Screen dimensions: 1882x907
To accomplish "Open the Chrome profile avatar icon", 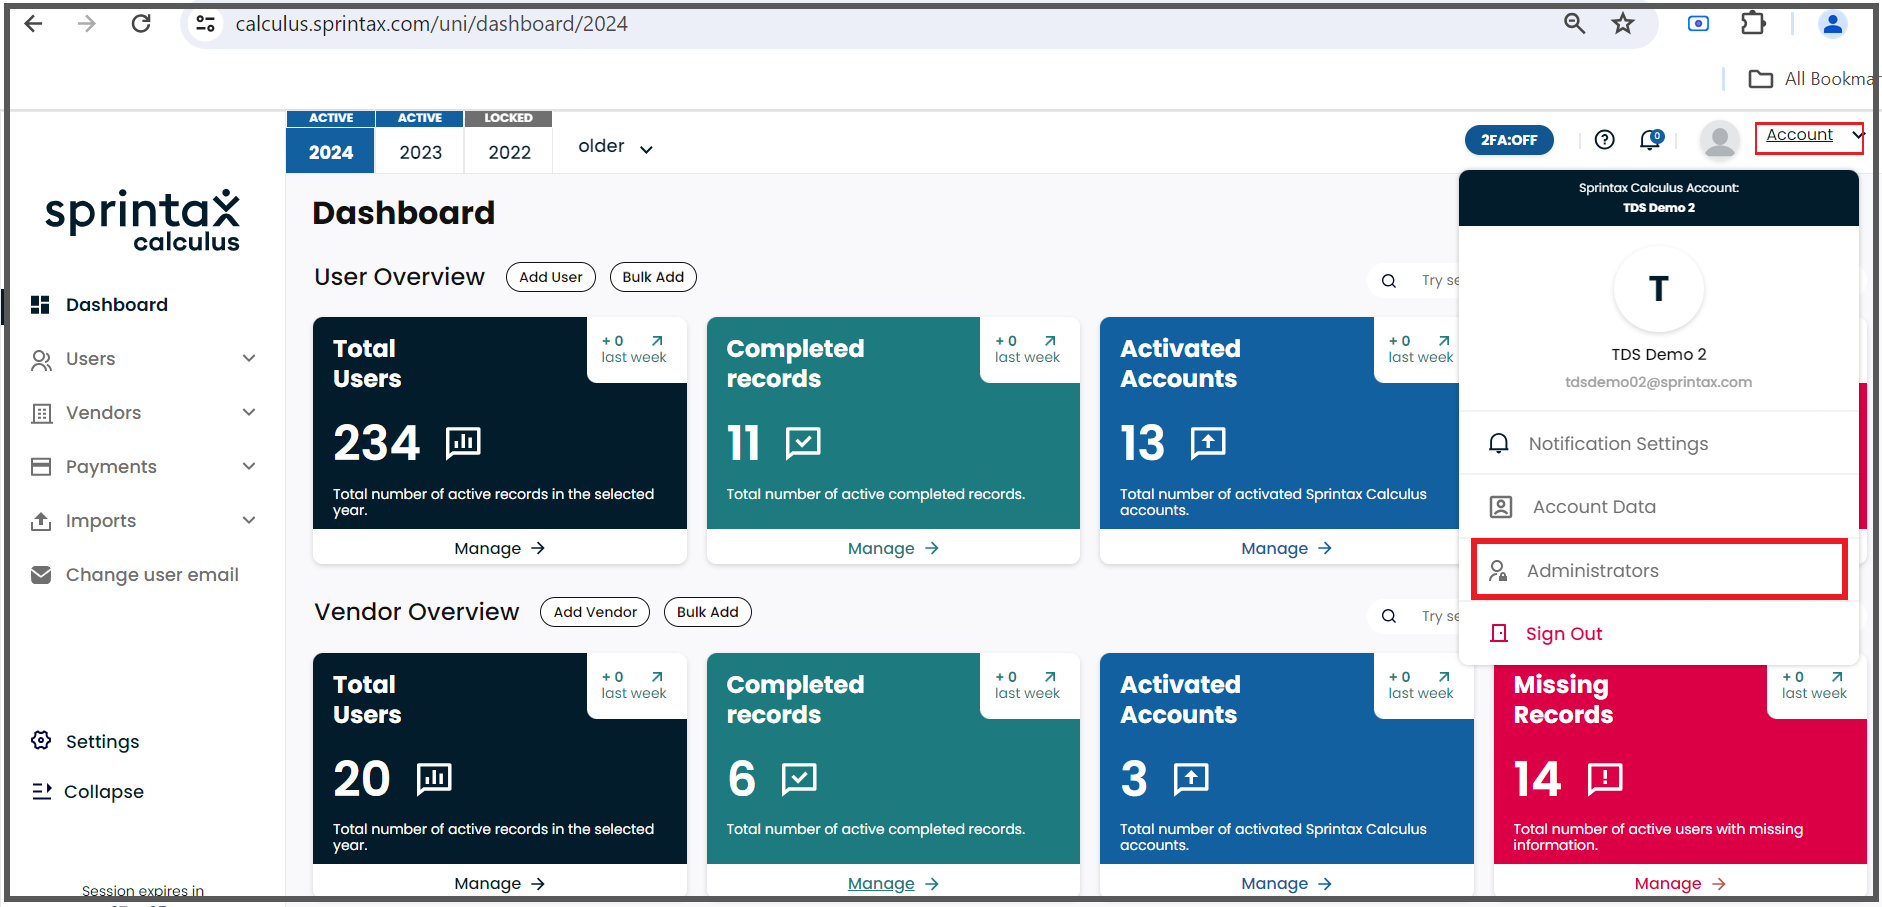I will pyautogui.click(x=1833, y=23).
